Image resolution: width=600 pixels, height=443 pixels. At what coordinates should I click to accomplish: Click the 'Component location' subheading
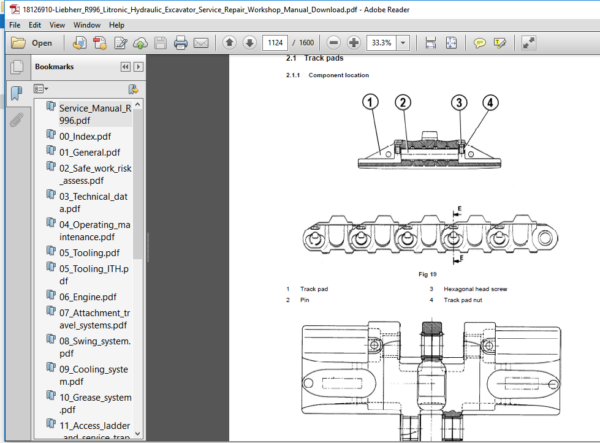click(x=339, y=75)
